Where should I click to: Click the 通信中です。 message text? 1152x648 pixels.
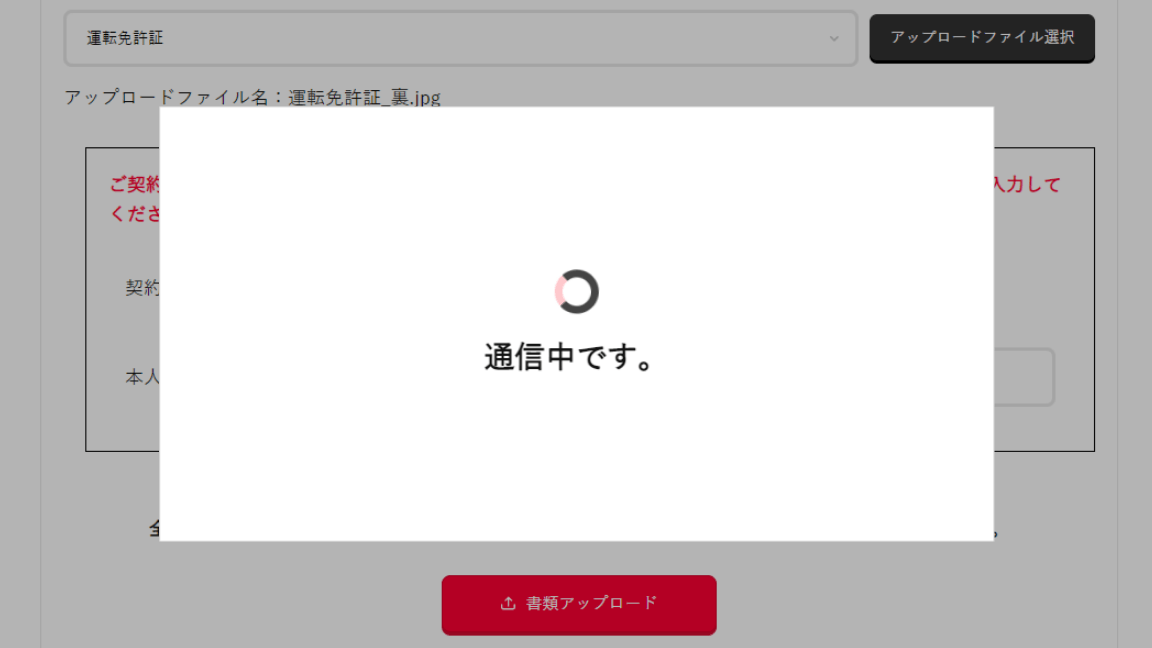click(x=570, y=357)
